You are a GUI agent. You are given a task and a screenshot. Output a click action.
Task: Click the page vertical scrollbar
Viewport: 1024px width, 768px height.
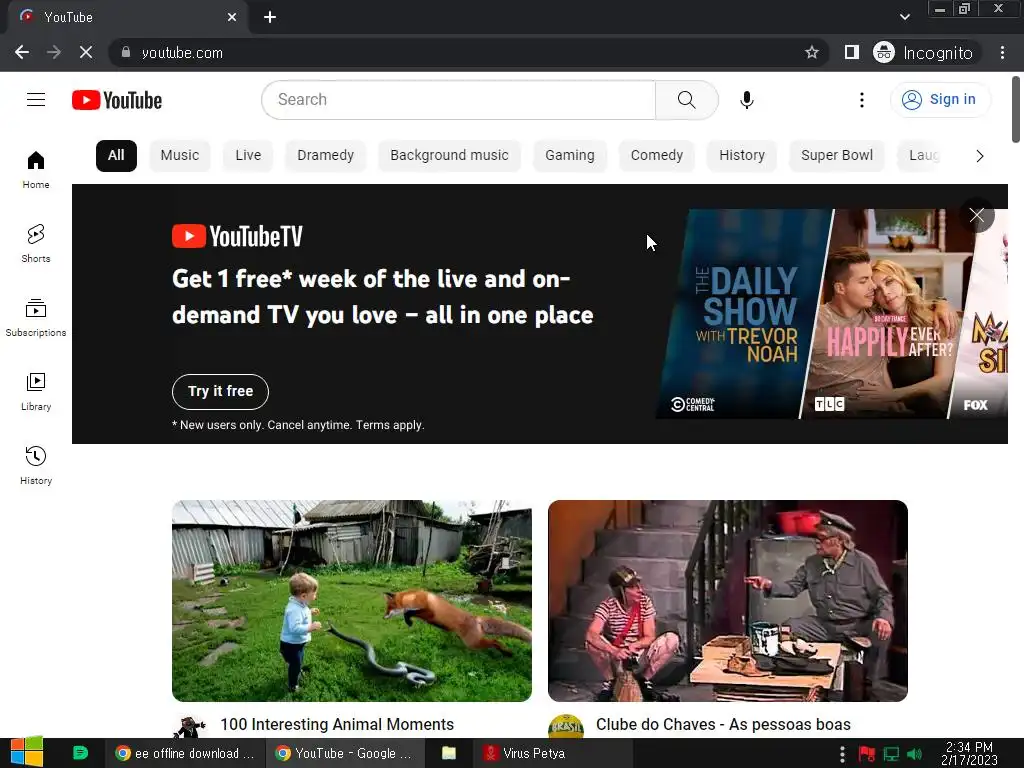tap(1016, 110)
